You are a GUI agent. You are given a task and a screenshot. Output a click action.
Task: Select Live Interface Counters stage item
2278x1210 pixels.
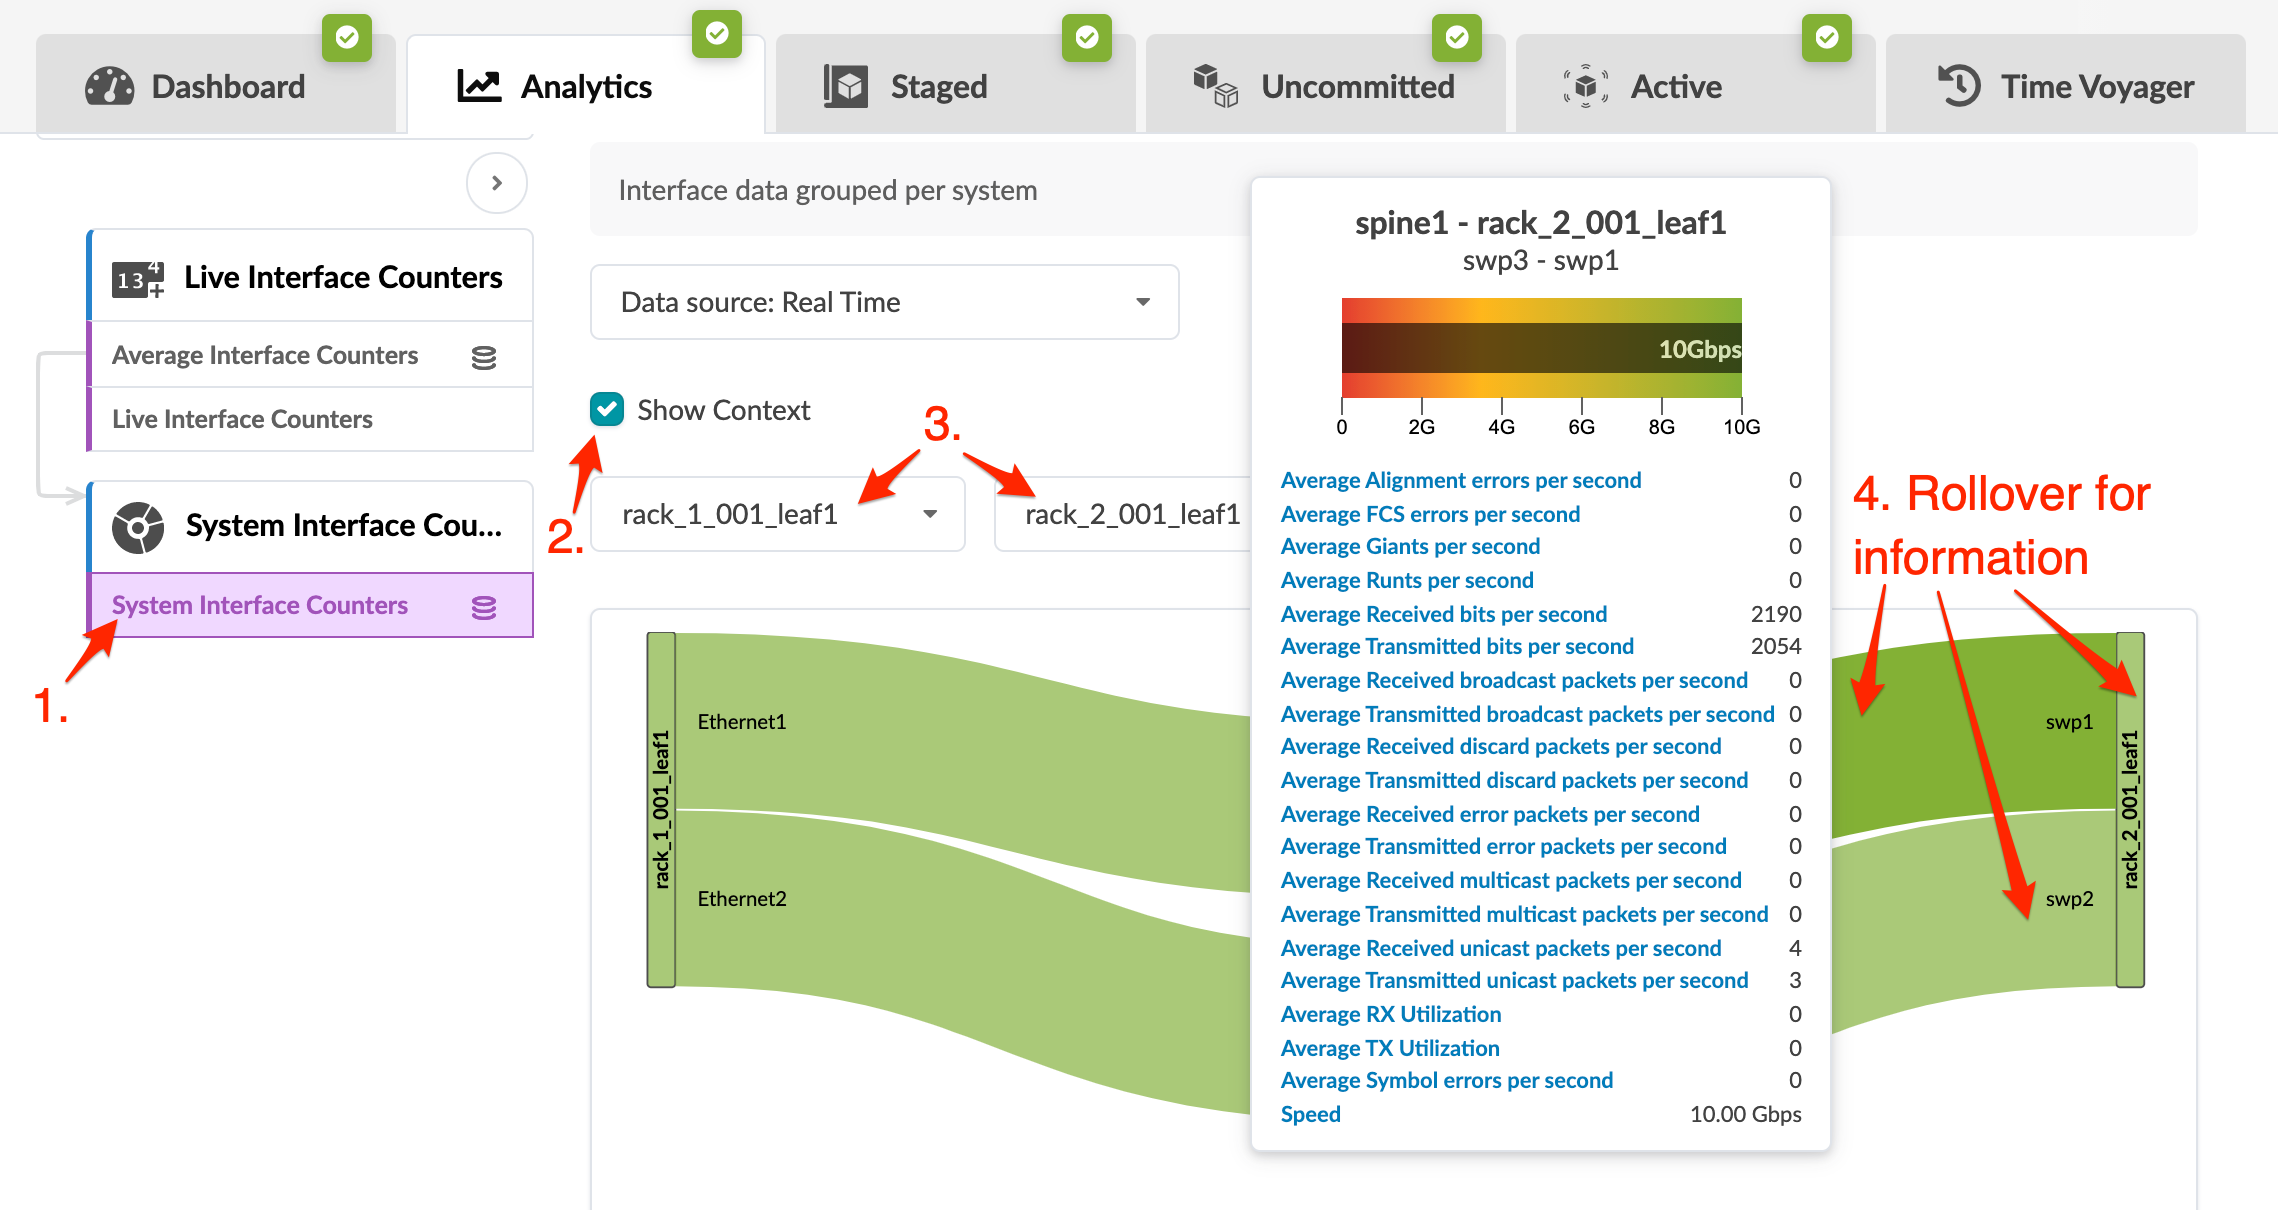[x=242, y=419]
